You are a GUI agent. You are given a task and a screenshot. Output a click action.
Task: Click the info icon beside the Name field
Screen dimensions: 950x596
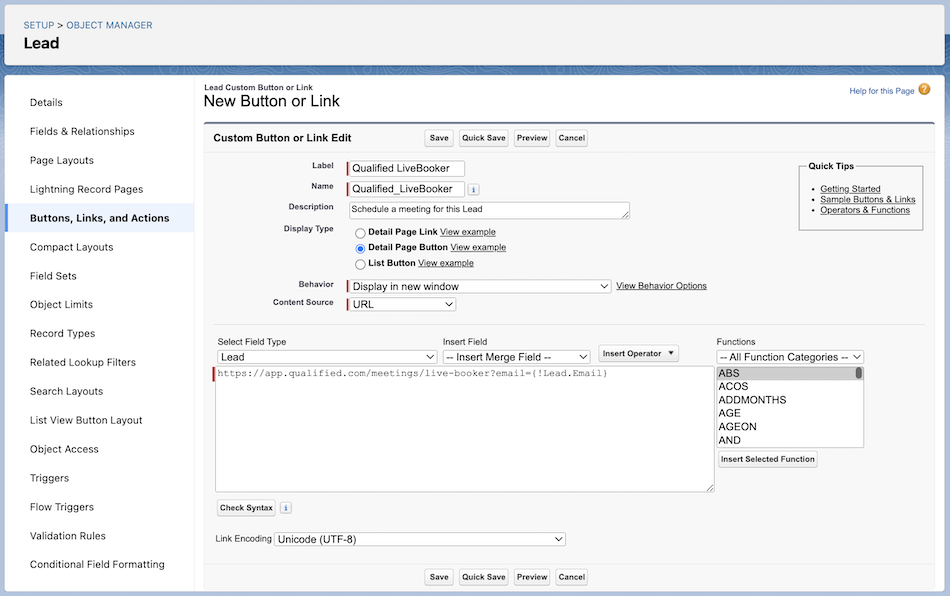[473, 190]
